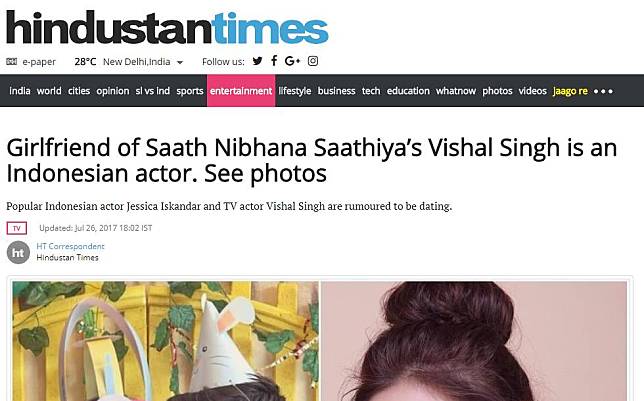Show more sections via three dots
This screenshot has width=644, height=401.
coord(603,91)
